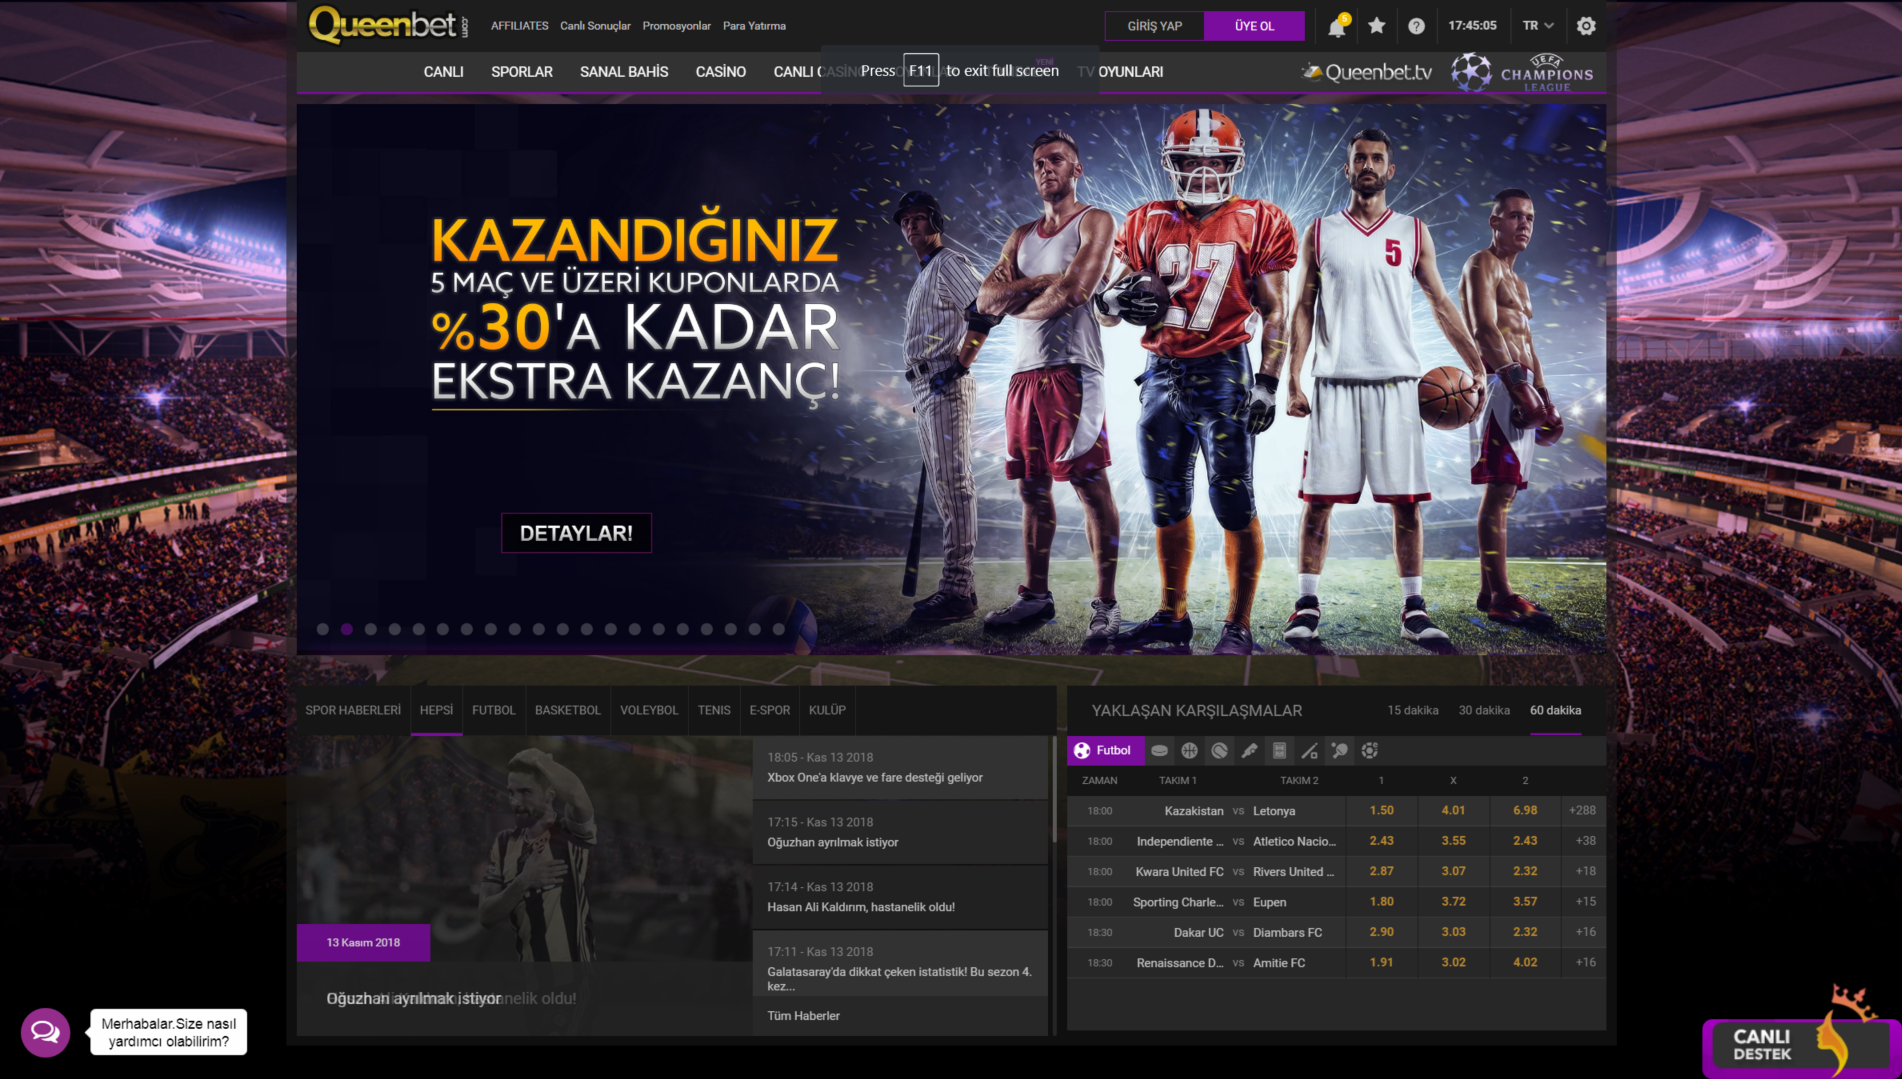Open news 'Xbox One'a klavye ve fare desteği geliyor'
1902x1079 pixels.
tap(900, 768)
